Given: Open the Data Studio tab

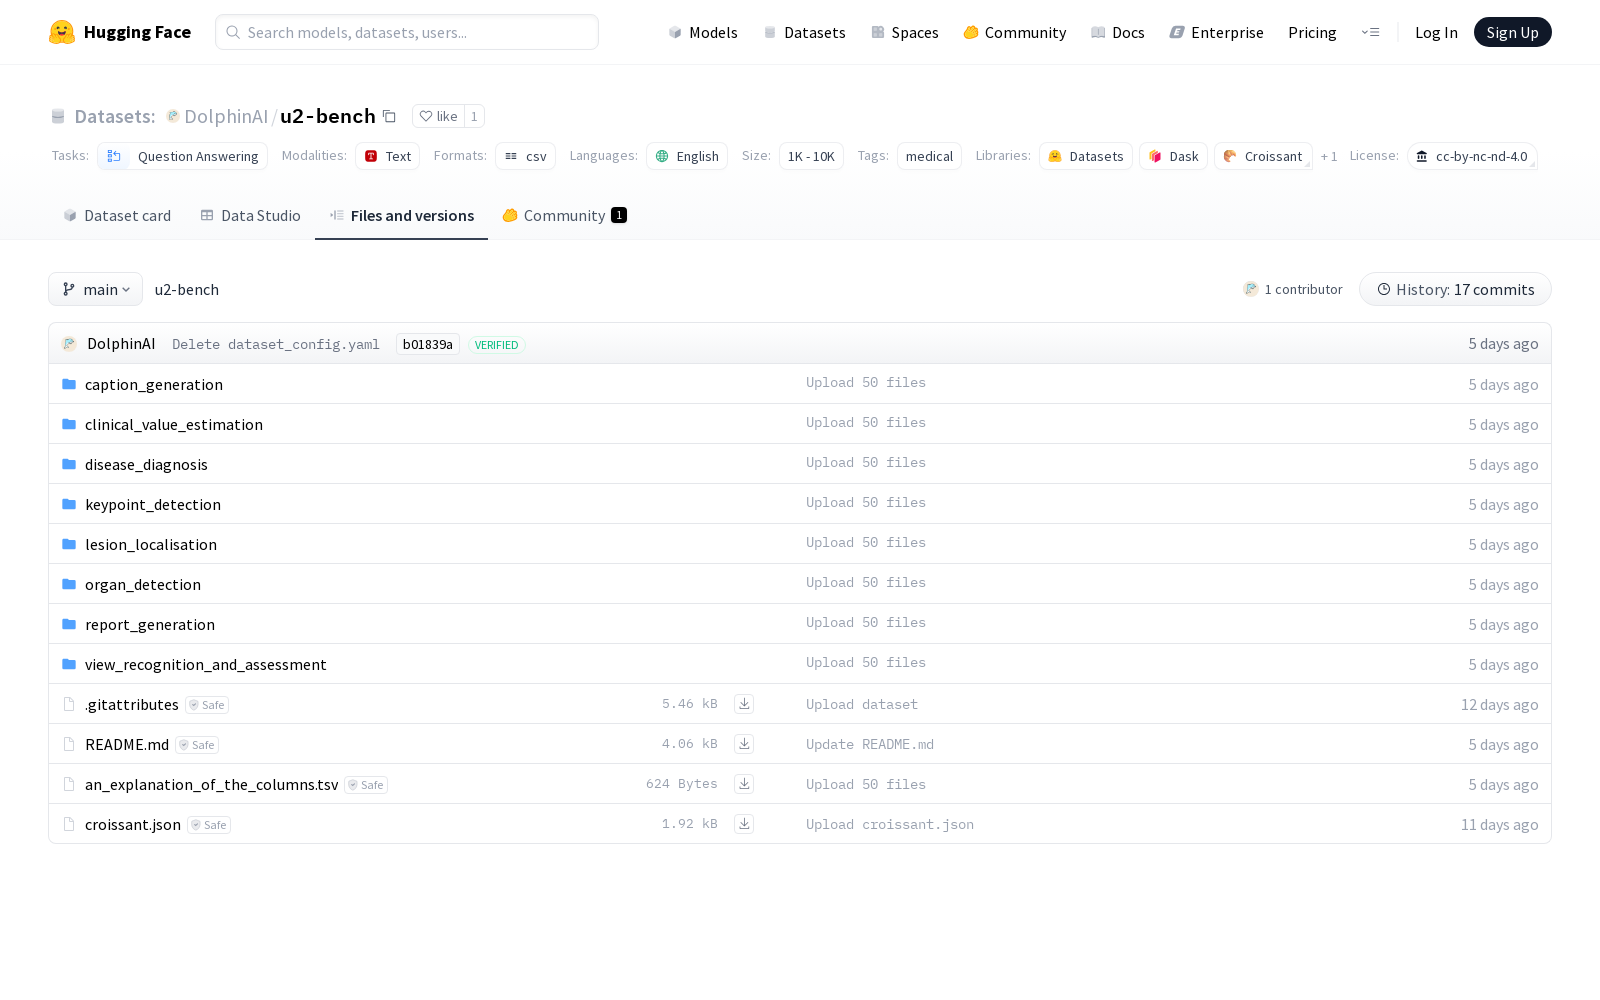Looking at the screenshot, I should coord(250,216).
